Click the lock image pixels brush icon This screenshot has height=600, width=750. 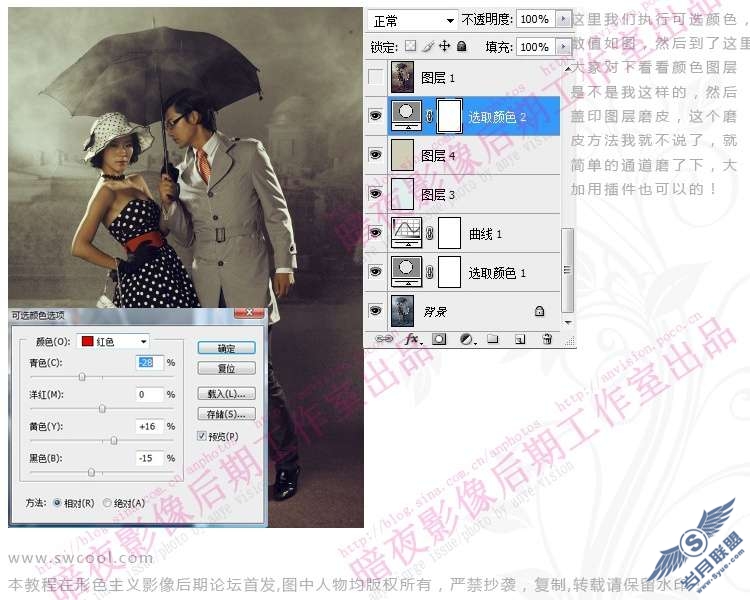(428, 46)
